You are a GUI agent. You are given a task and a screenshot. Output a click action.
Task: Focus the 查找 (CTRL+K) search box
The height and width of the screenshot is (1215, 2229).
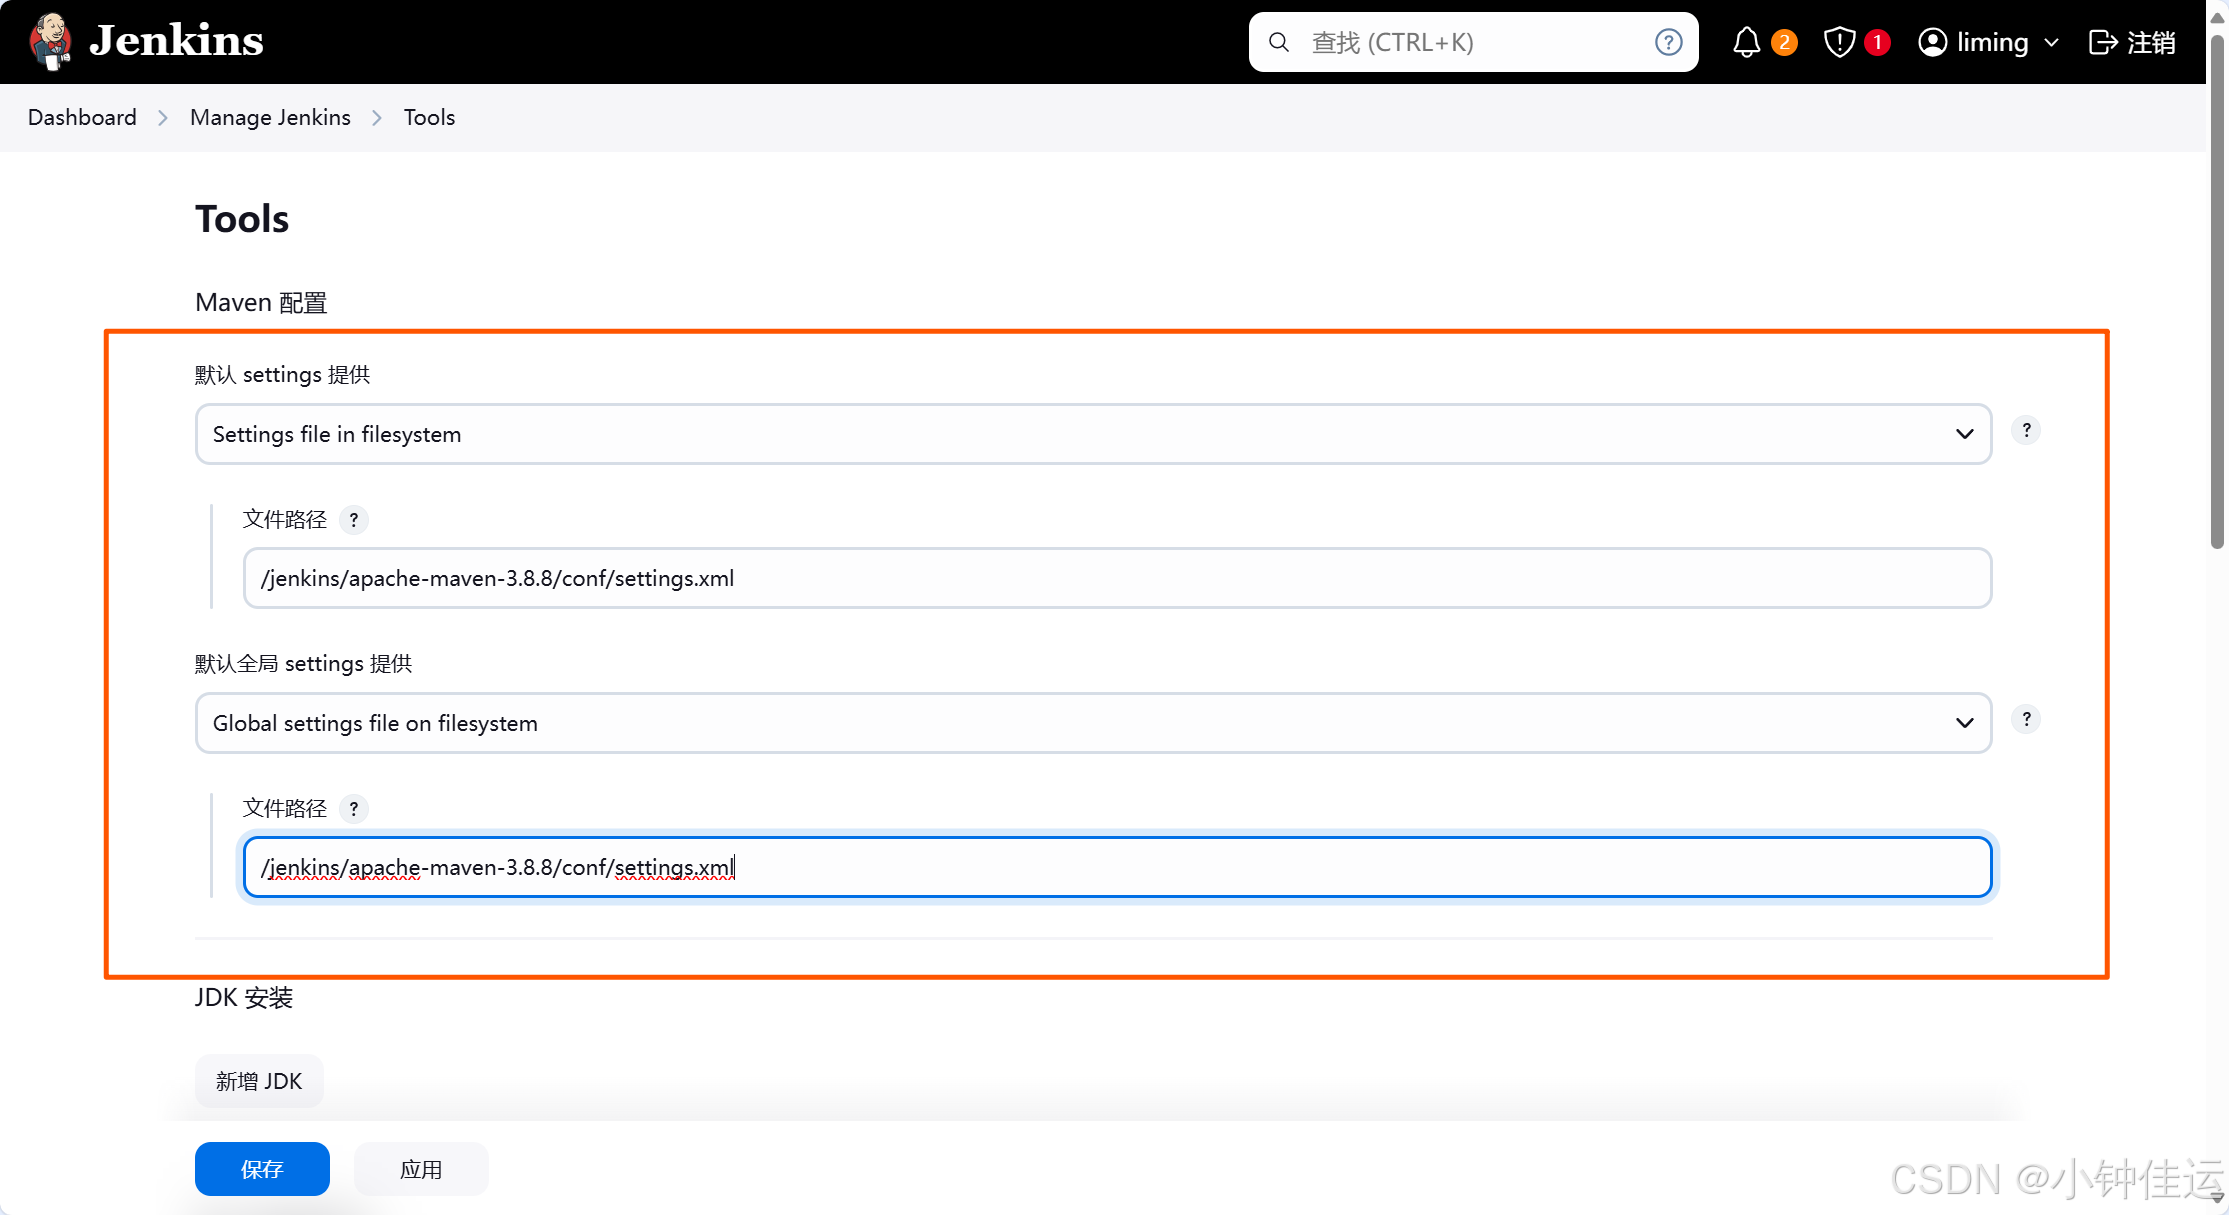point(1474,42)
